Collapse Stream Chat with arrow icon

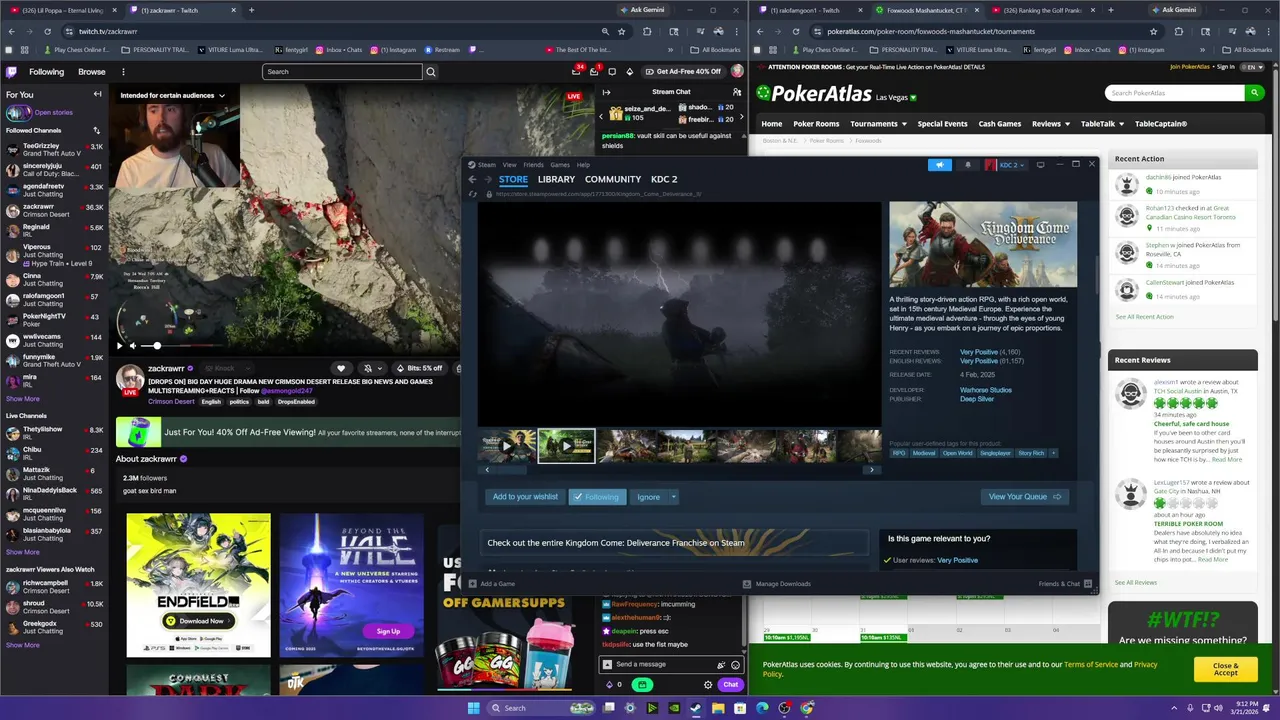click(606, 92)
